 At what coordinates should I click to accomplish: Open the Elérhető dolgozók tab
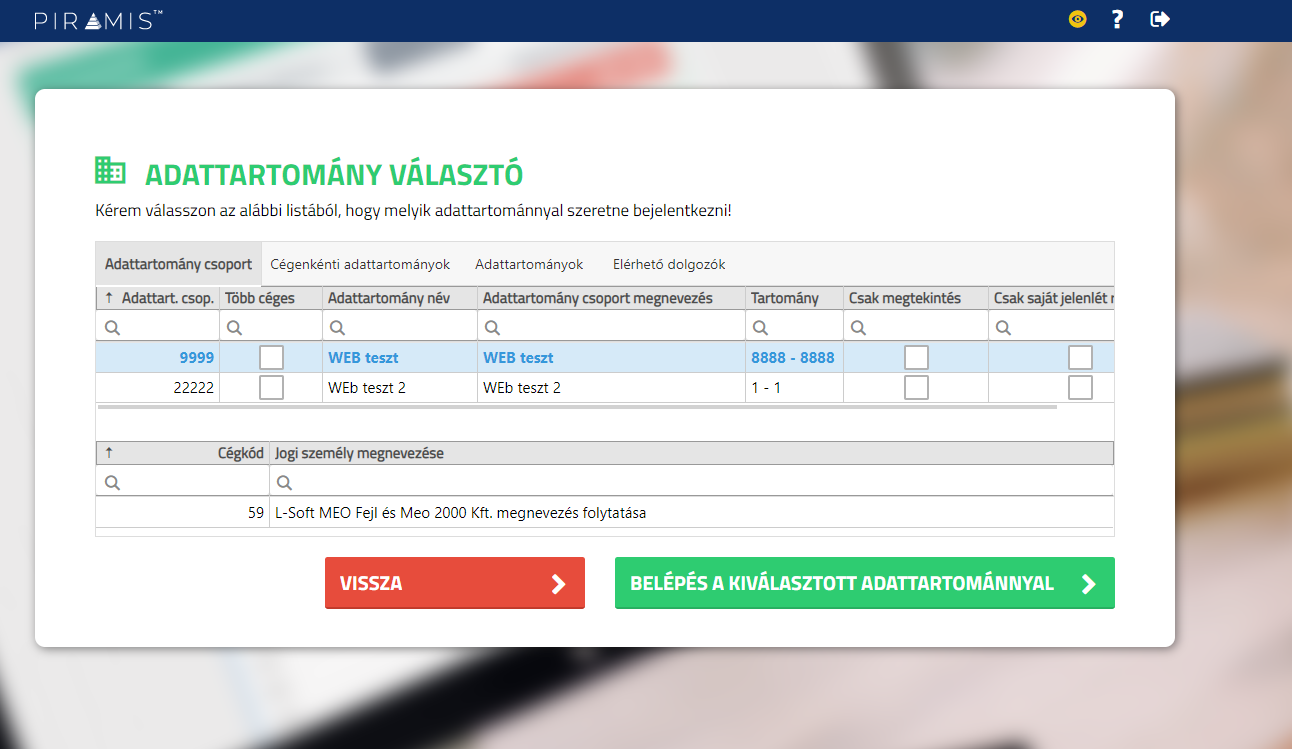(x=669, y=265)
